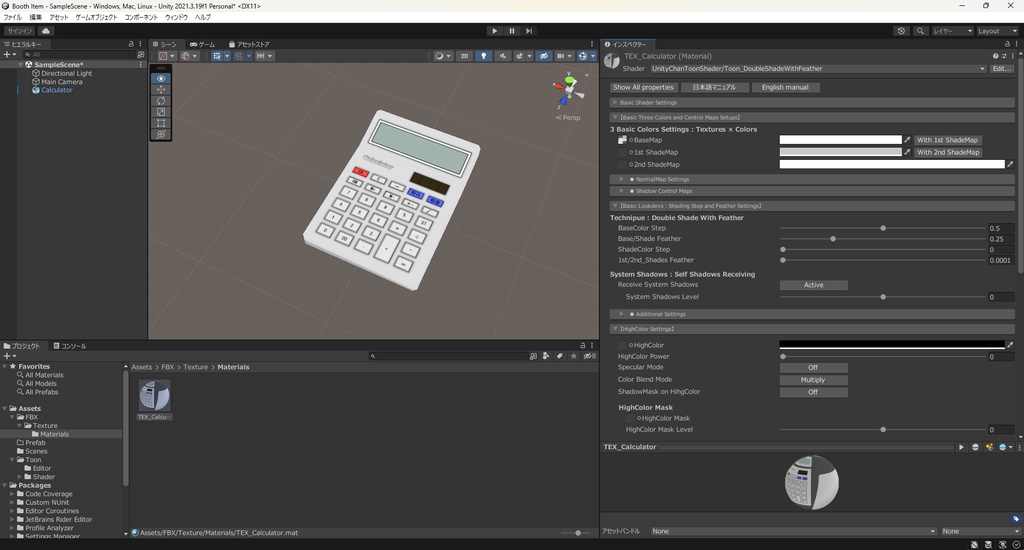
Task: Open the 日本語マニュアル button
Action: pyautogui.click(x=714, y=88)
